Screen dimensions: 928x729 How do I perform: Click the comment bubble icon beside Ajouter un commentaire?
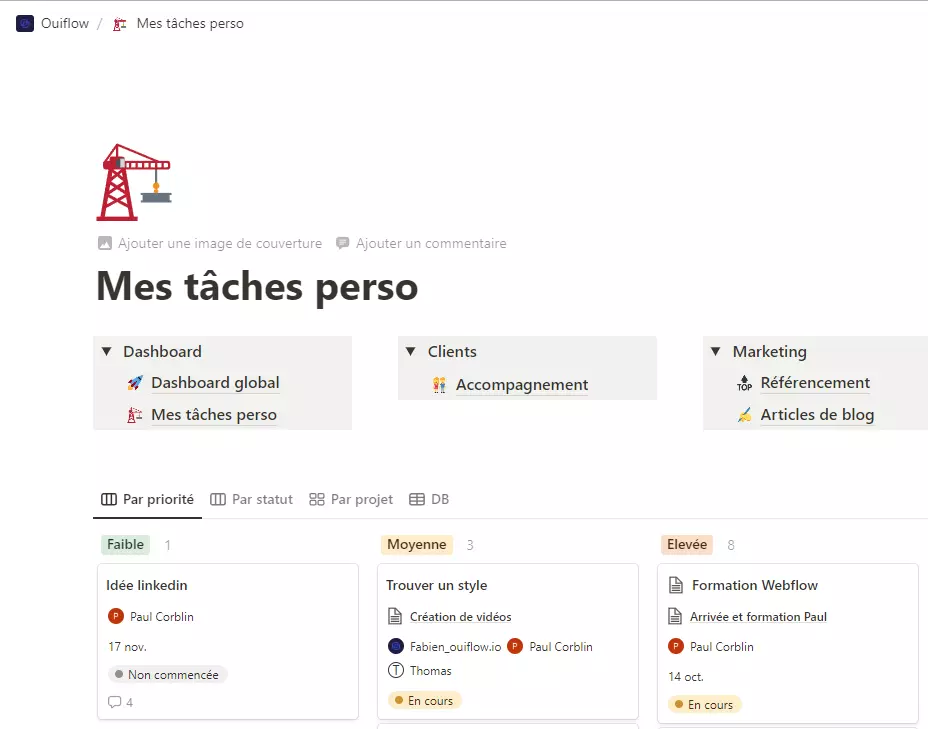point(343,243)
